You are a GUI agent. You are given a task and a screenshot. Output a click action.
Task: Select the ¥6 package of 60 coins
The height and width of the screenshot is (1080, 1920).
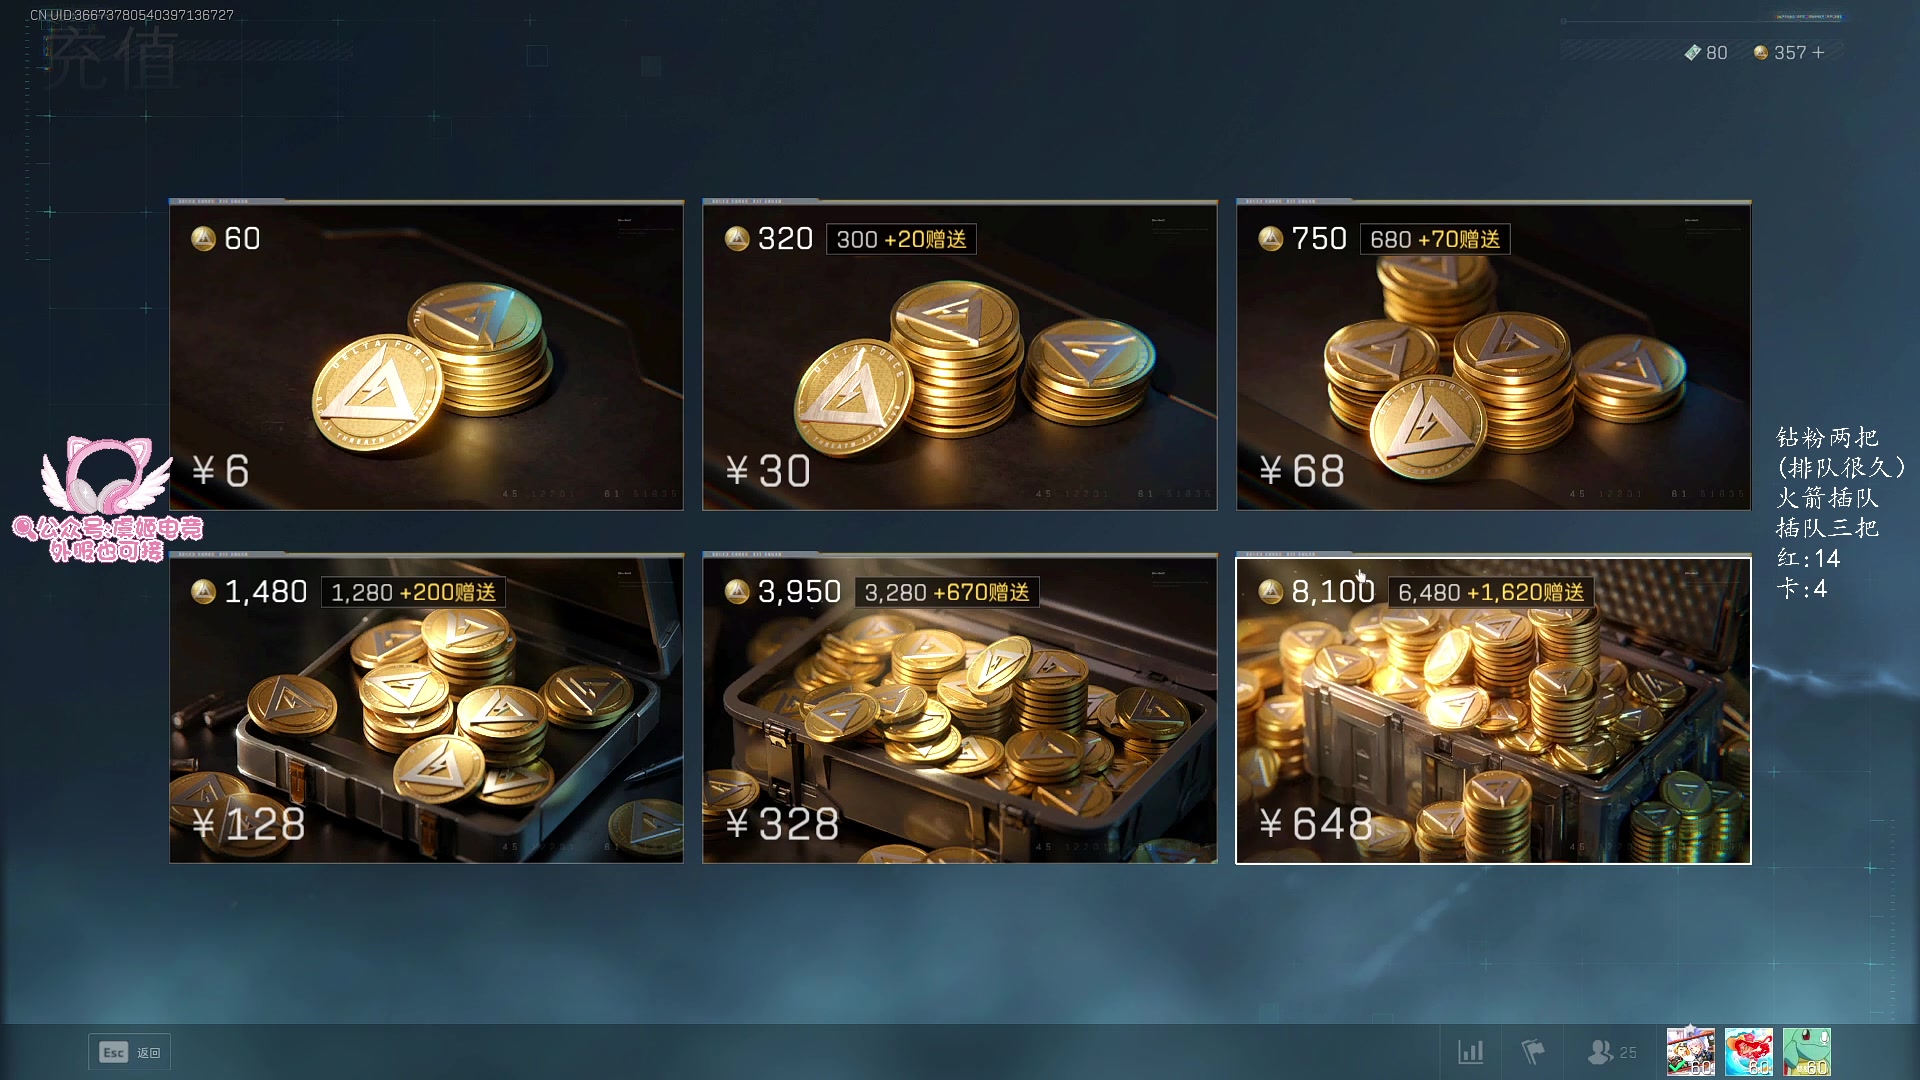tap(426, 355)
